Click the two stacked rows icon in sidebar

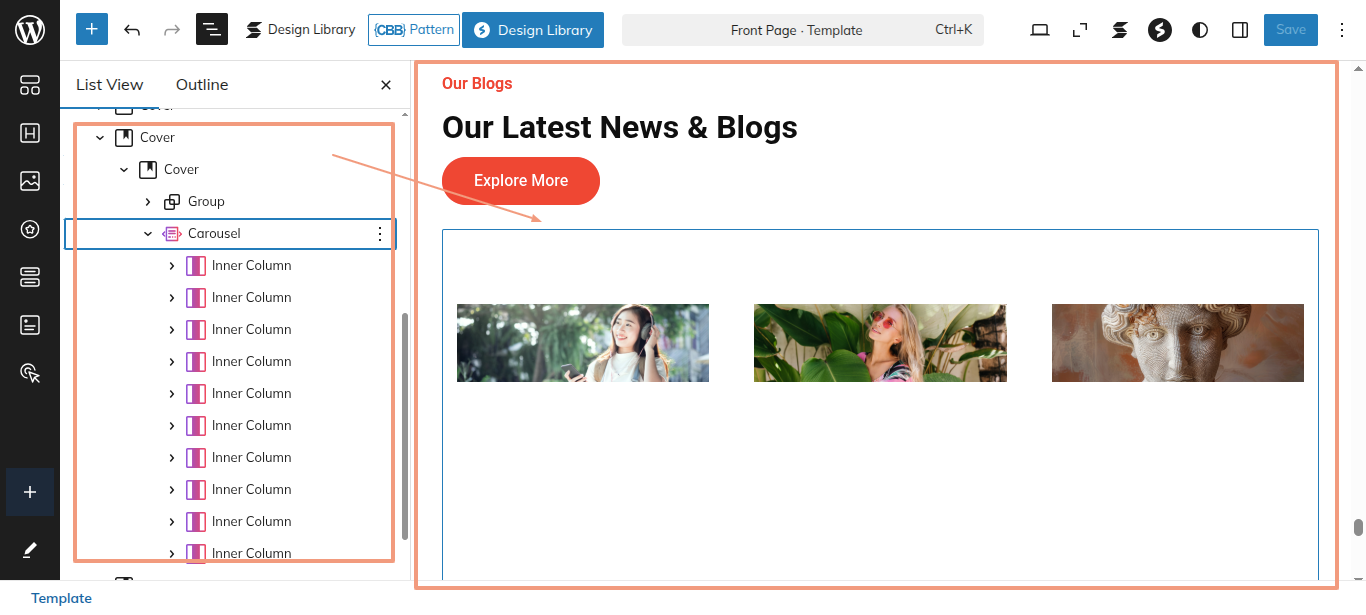coord(30,277)
